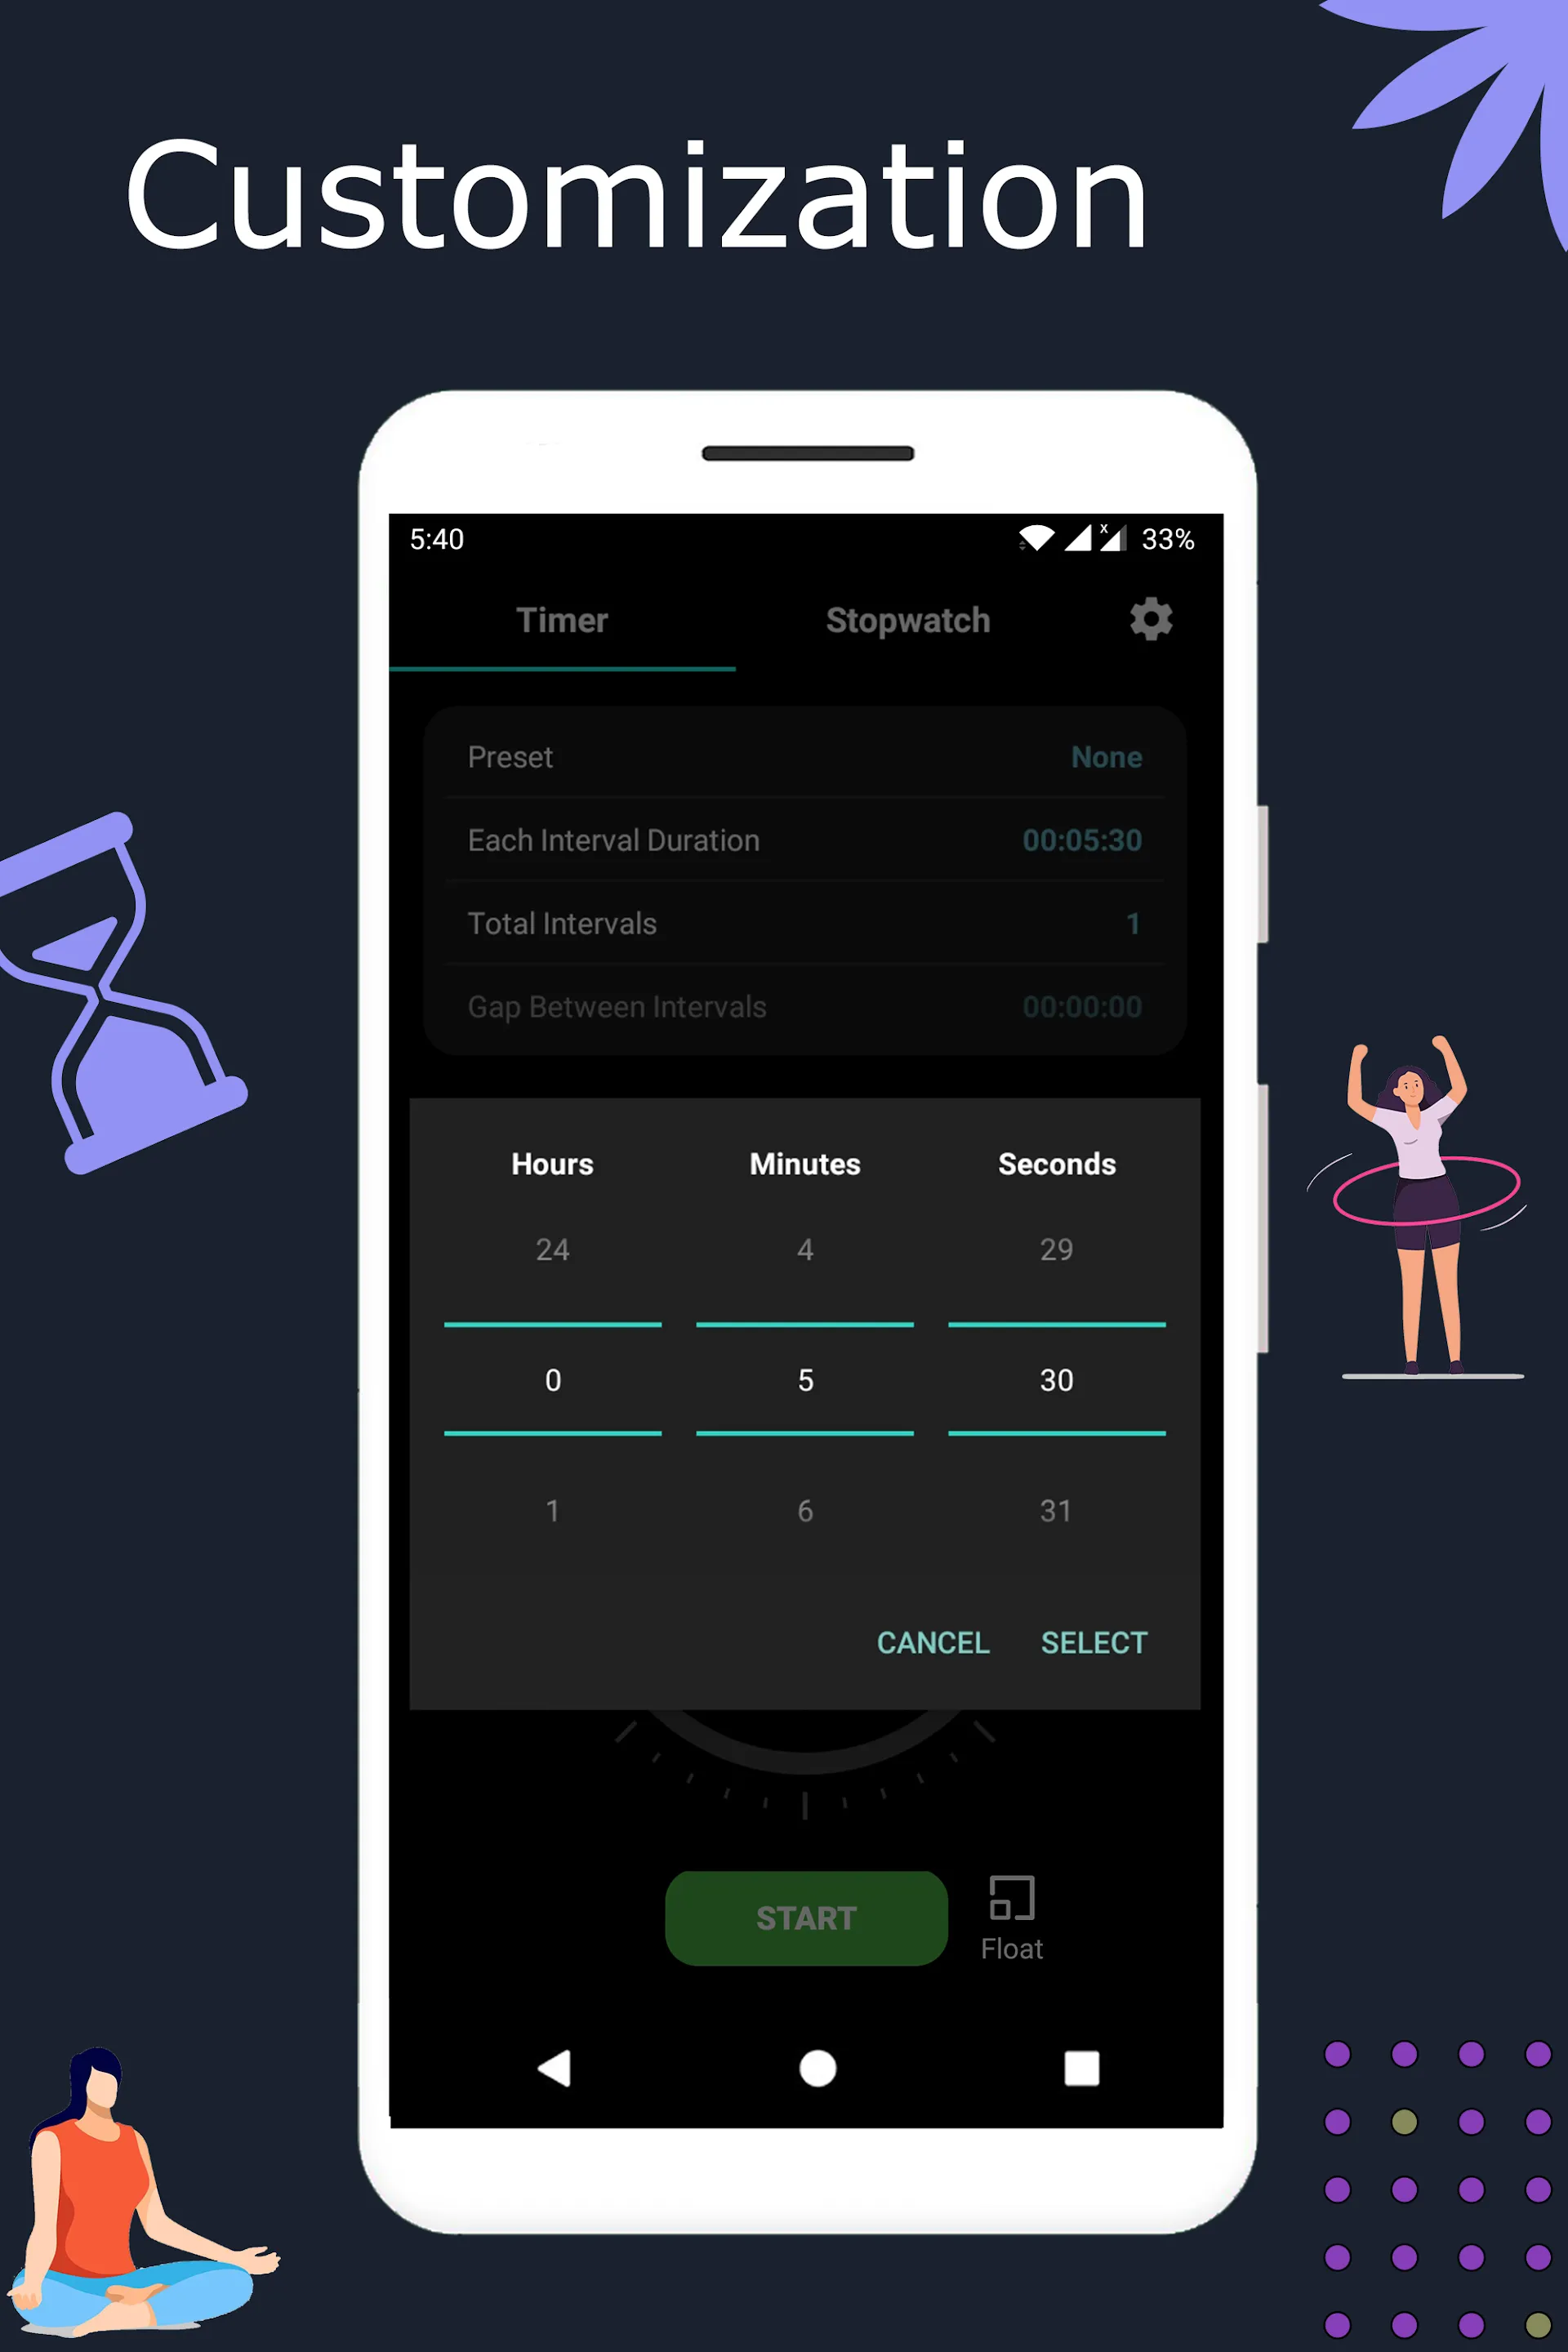Adjust the Seconds scroll picker
1568x2352 pixels.
1055,1381
